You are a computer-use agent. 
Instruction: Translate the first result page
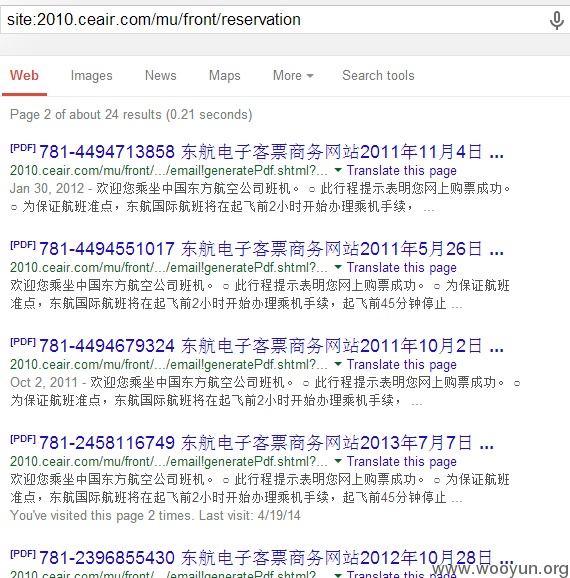coord(402,171)
